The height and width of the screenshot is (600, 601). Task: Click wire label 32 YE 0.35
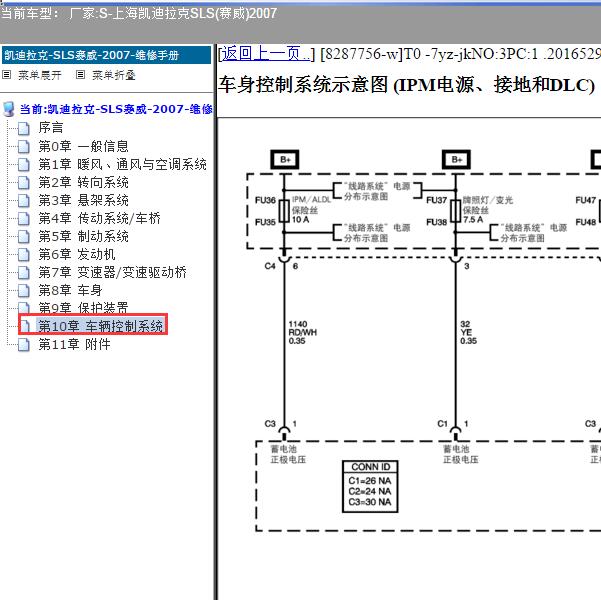[x=468, y=332]
